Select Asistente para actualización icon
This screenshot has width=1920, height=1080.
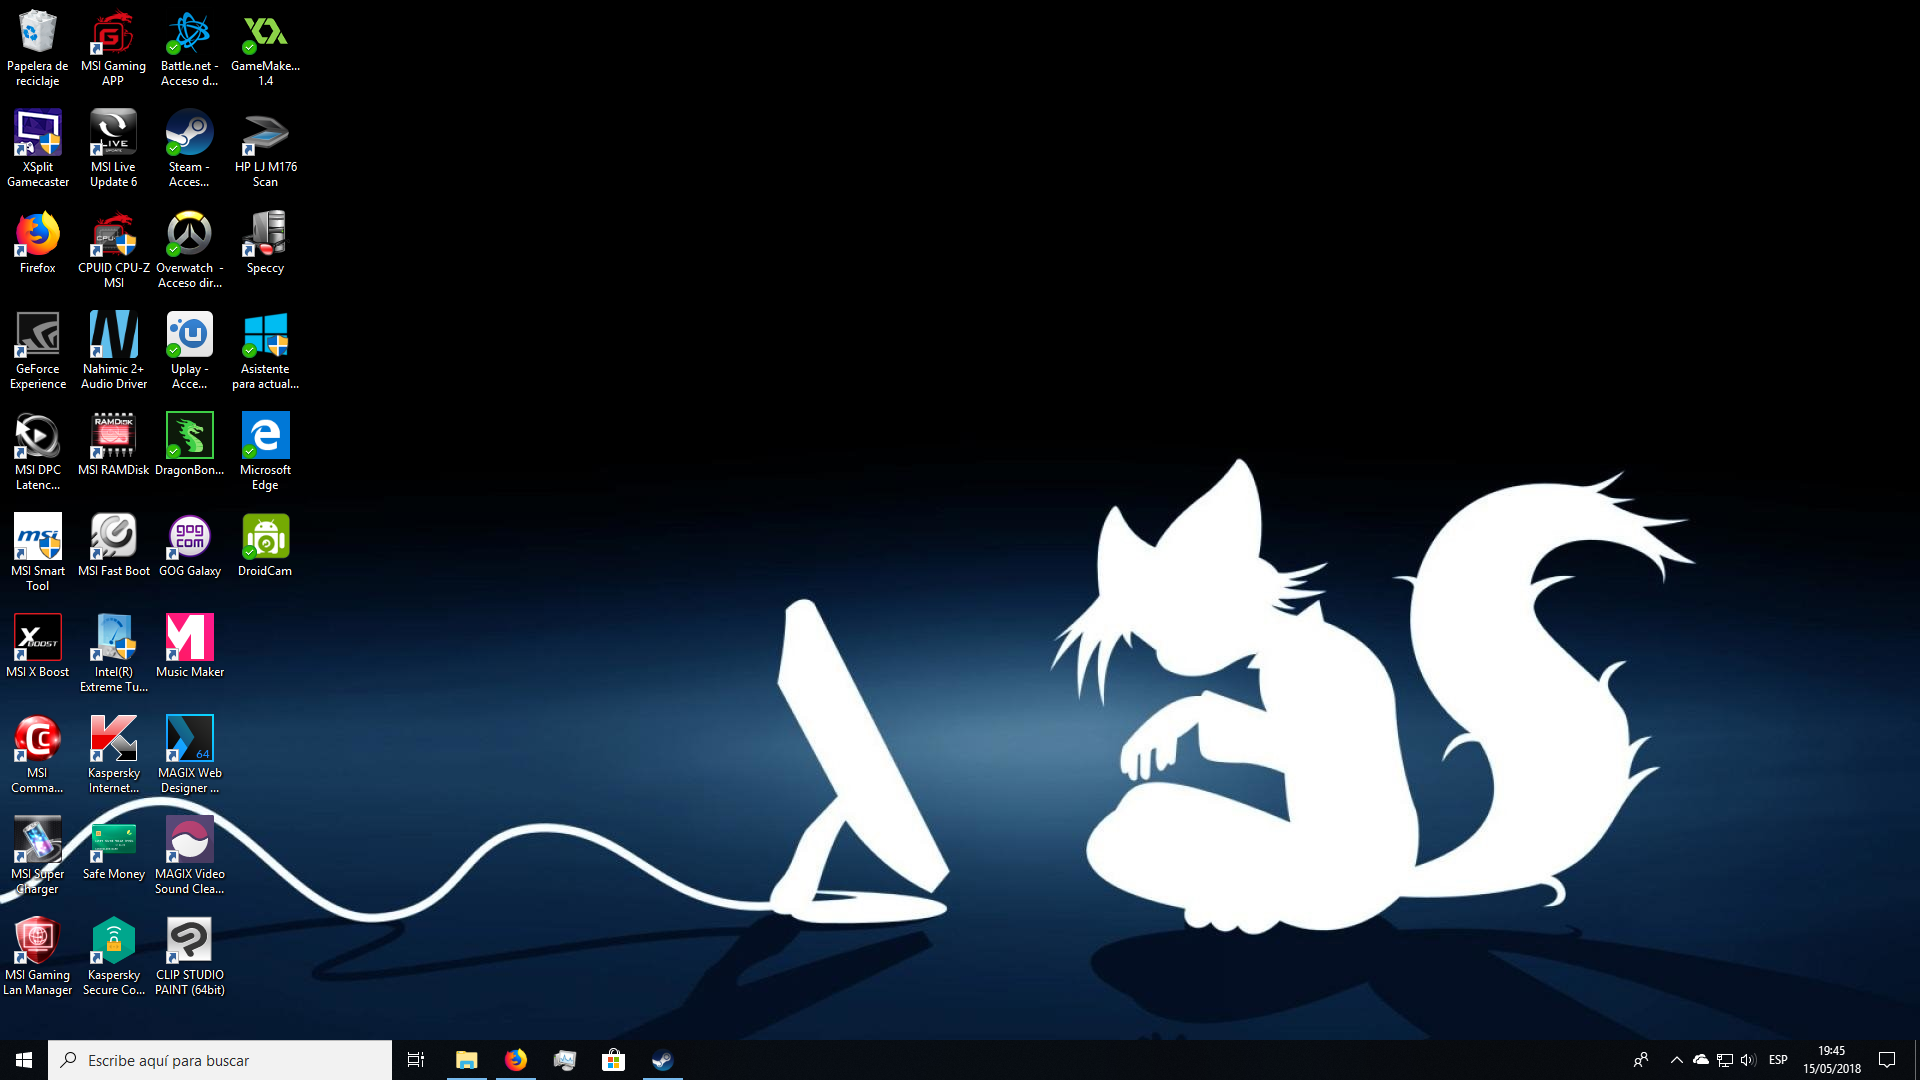point(265,351)
